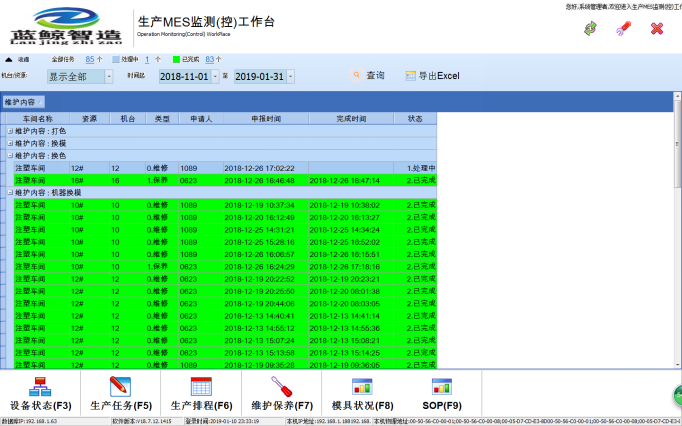Viewport: 682px width, 426px height.
Task: Select the cell 2018-12-26 17:18:16
Action: coord(351,266)
